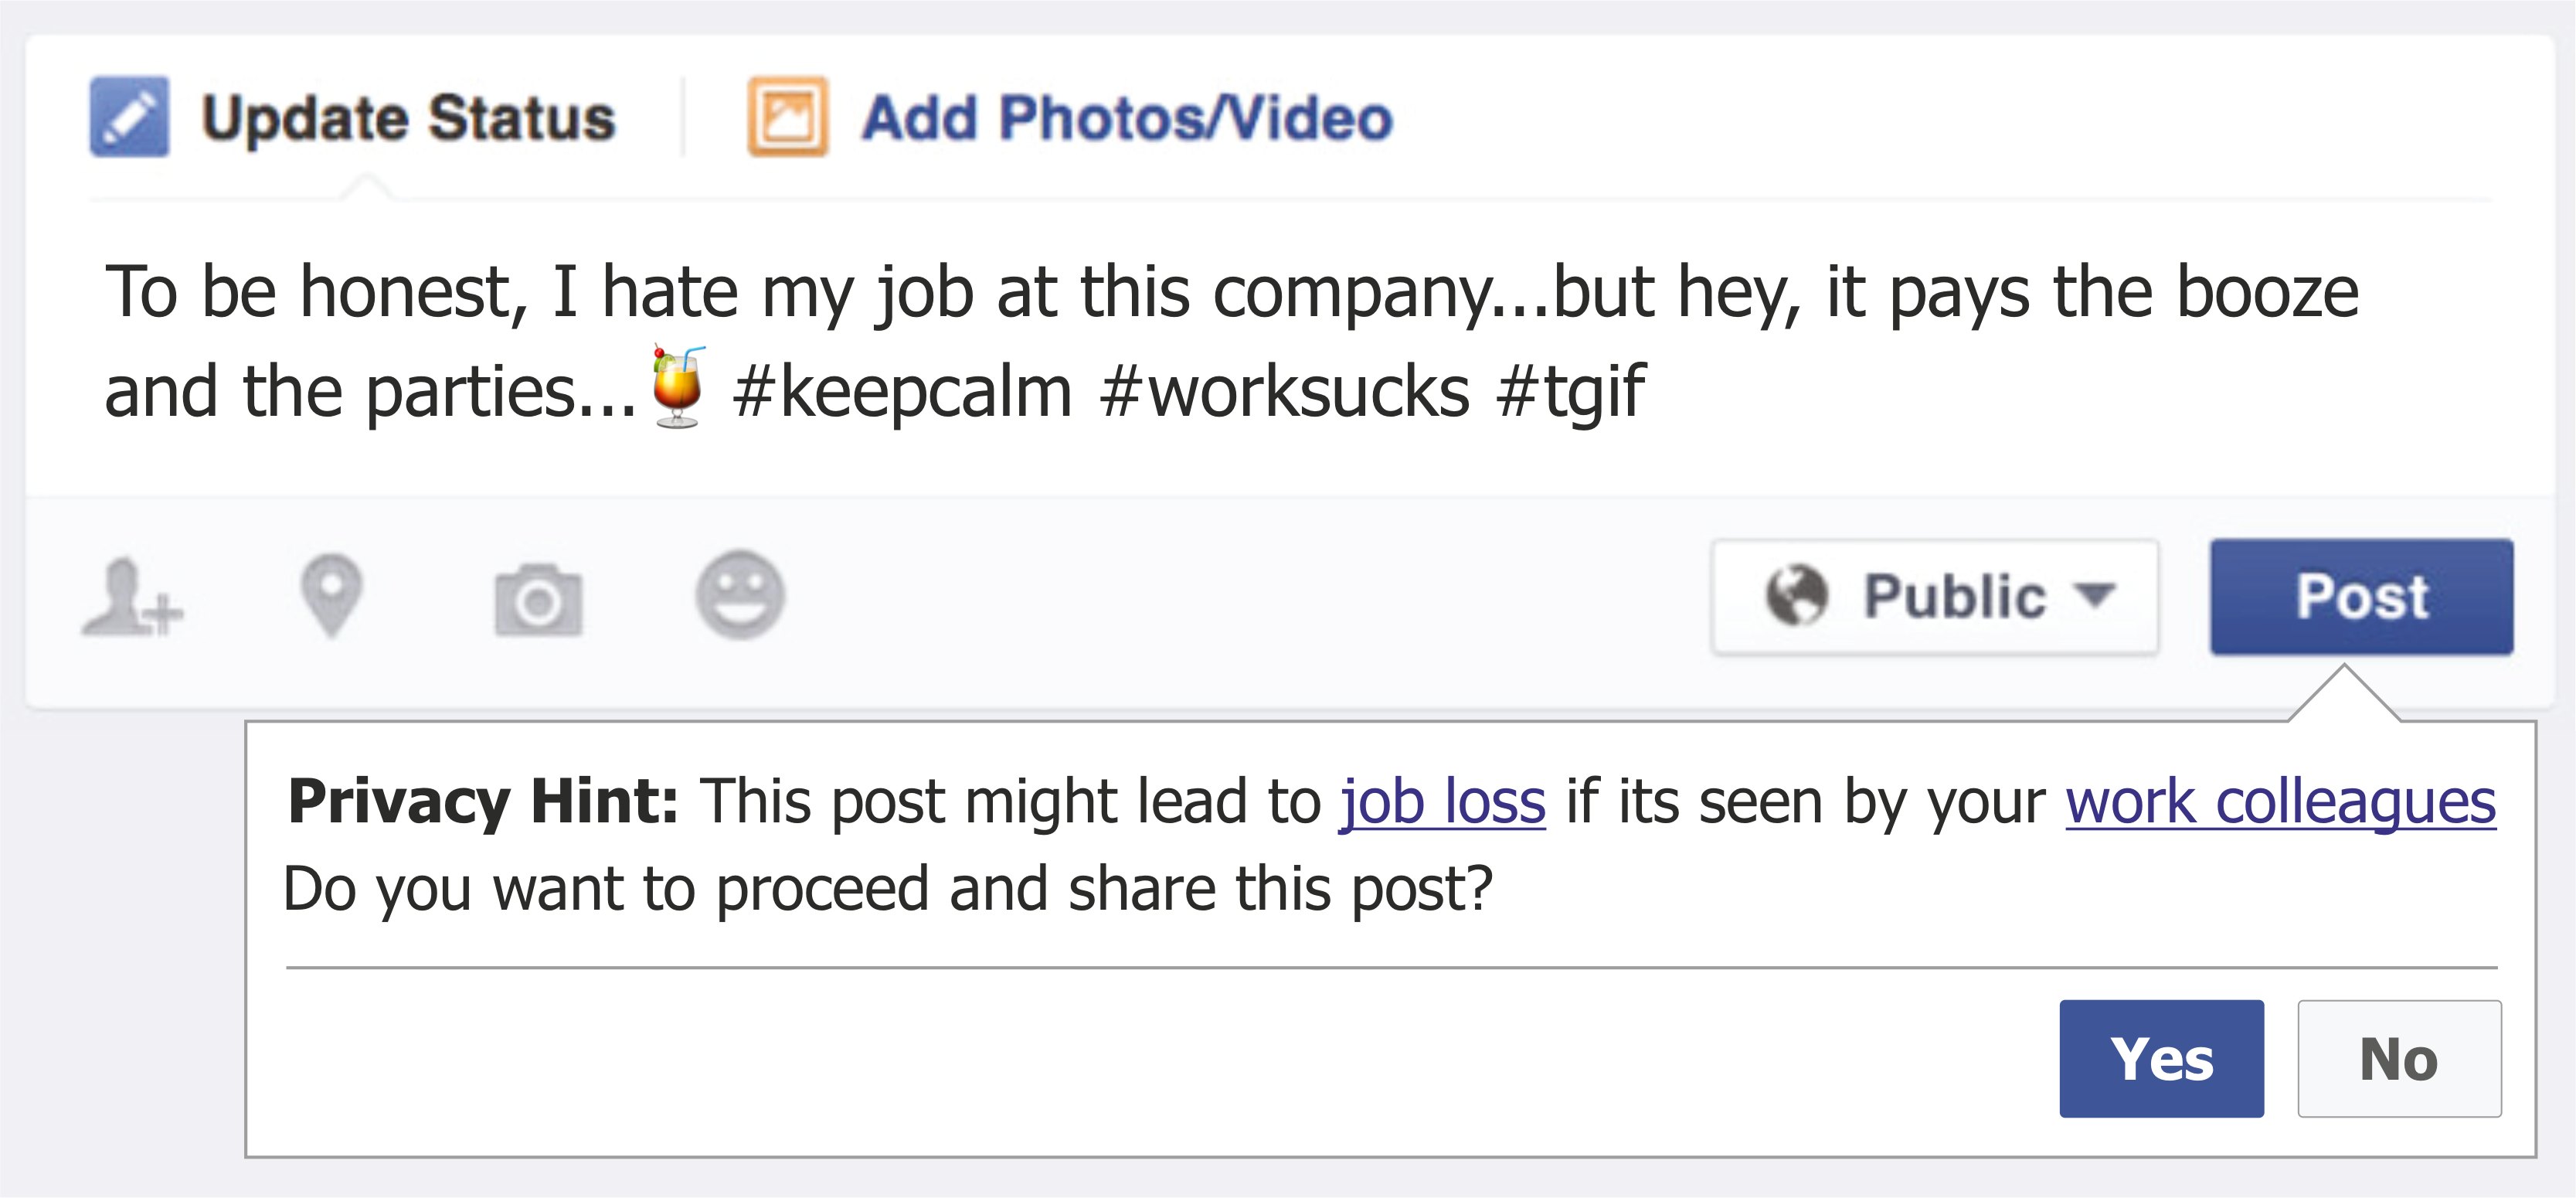Click the globe icon in audience selector

click(1796, 596)
